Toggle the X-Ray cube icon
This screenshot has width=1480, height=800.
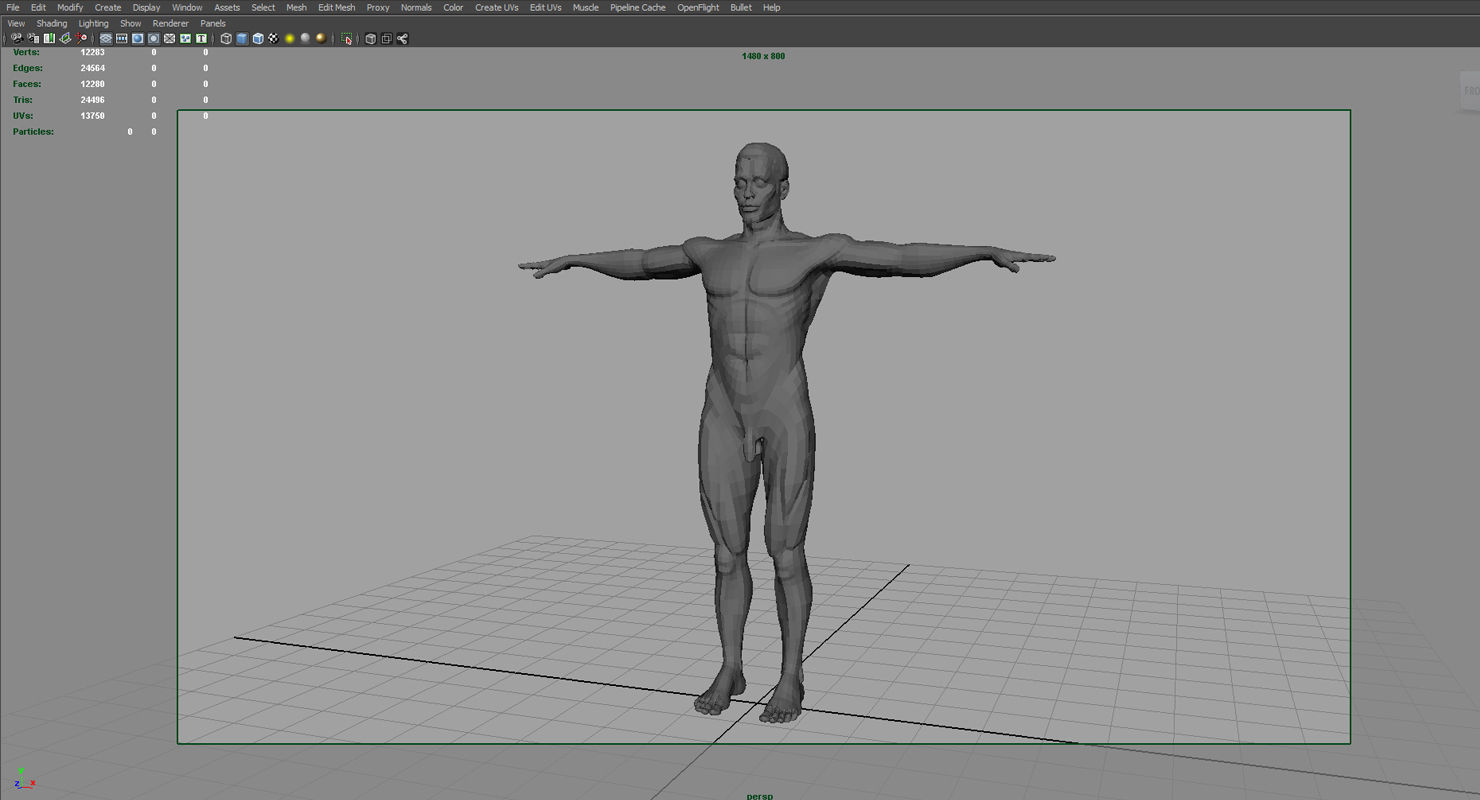tap(370, 38)
